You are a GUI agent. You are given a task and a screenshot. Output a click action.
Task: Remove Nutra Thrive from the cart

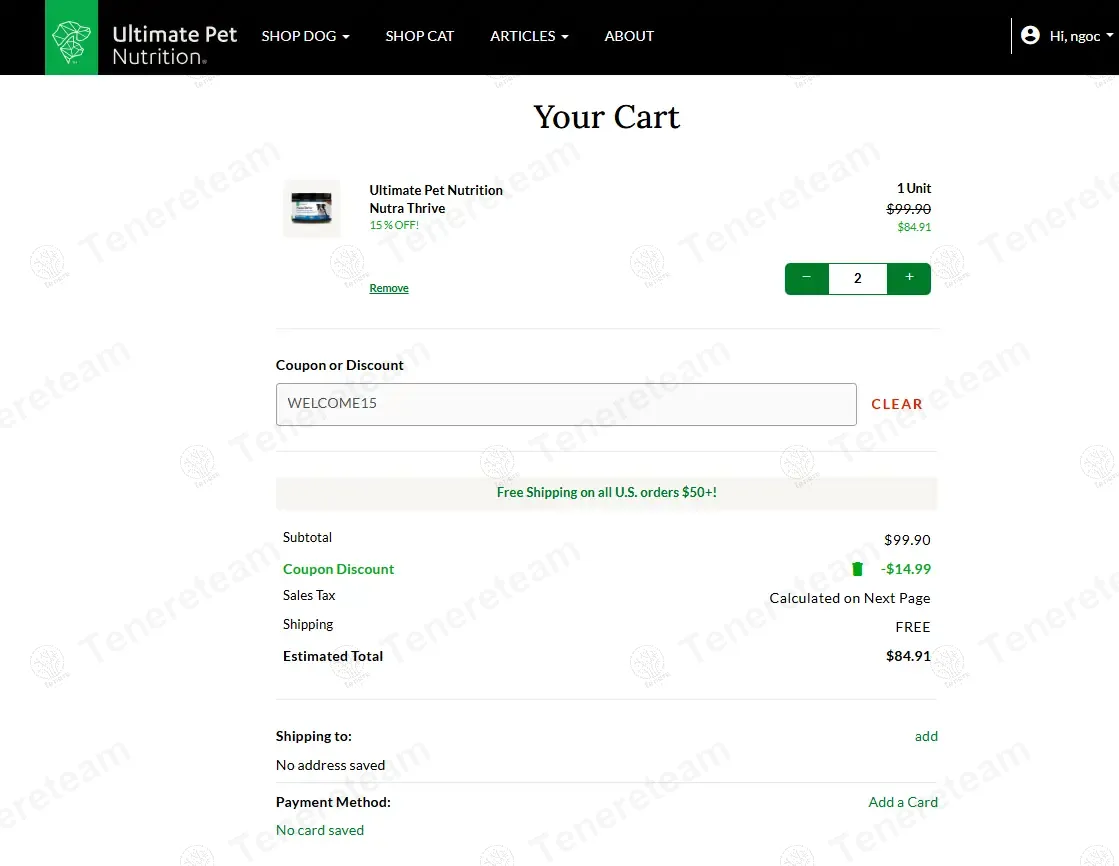tap(389, 288)
